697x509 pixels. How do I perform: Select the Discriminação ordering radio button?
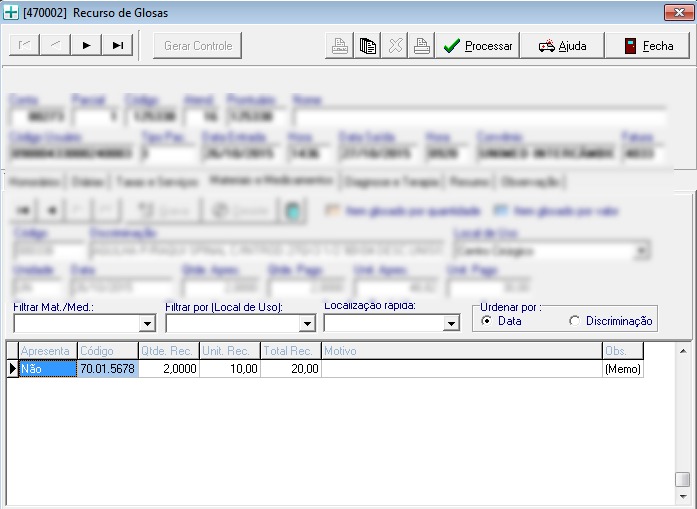(x=574, y=321)
